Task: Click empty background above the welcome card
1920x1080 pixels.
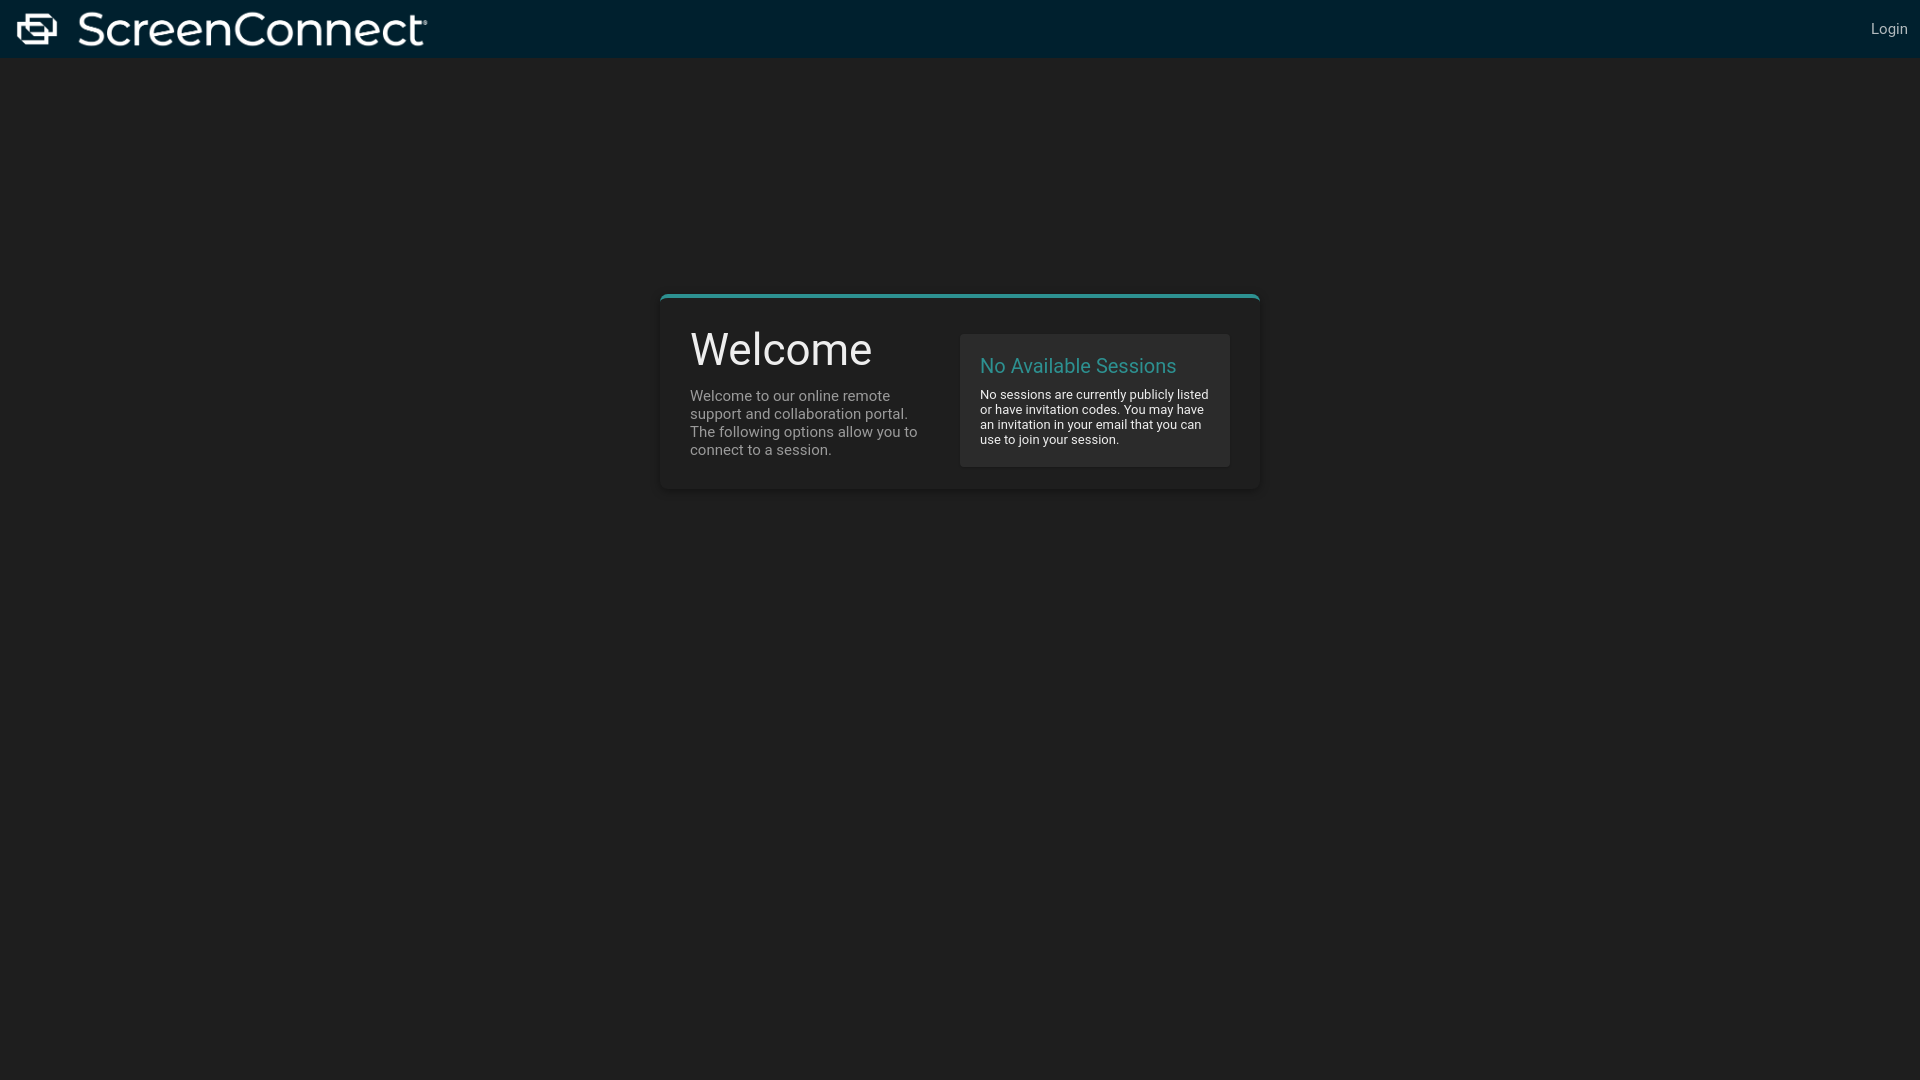Action: point(960,170)
